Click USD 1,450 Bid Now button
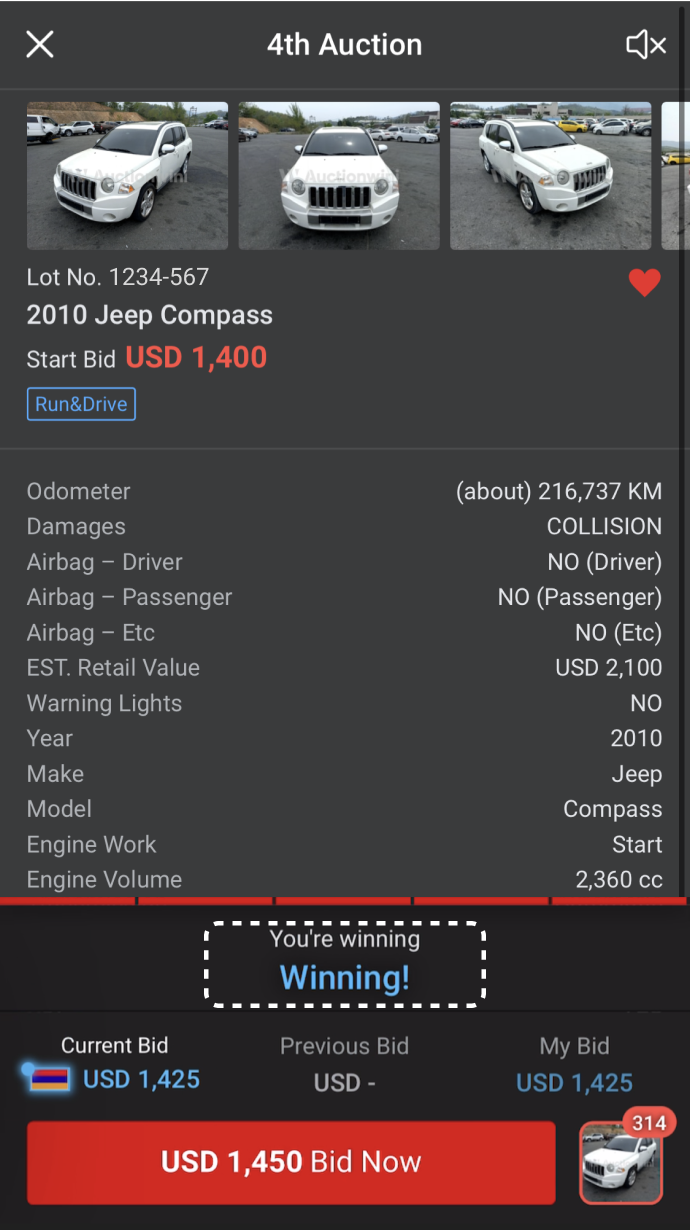Image resolution: width=690 pixels, height=1230 pixels. point(291,1162)
